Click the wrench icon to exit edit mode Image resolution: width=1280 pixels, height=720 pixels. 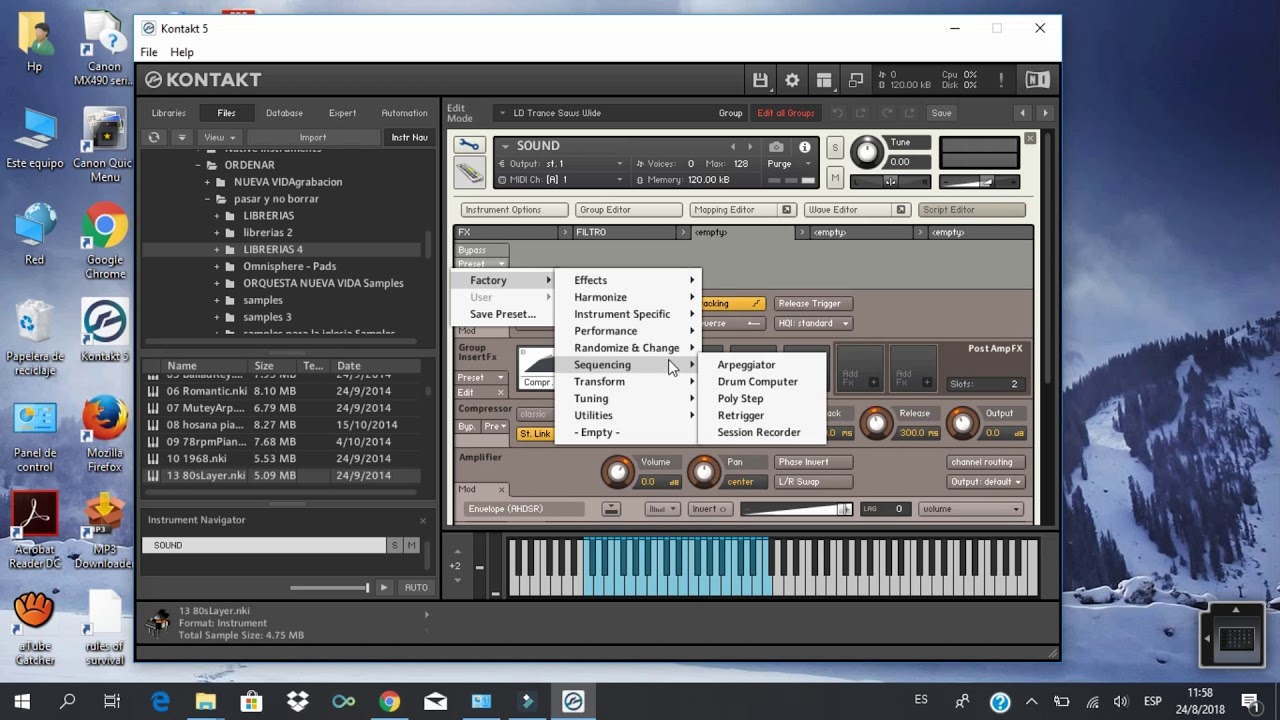point(469,146)
